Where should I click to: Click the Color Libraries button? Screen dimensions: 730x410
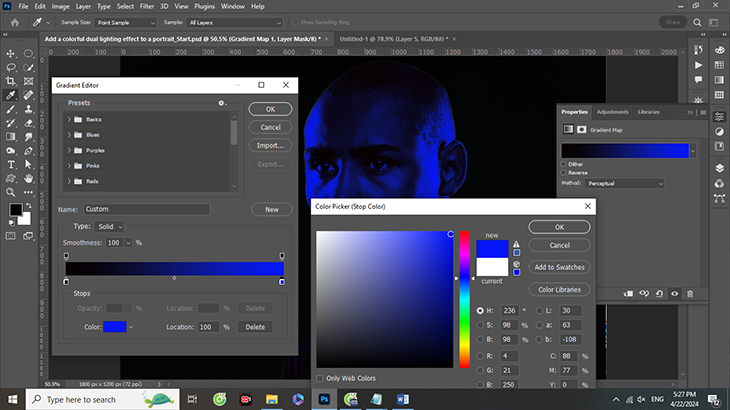tap(559, 289)
